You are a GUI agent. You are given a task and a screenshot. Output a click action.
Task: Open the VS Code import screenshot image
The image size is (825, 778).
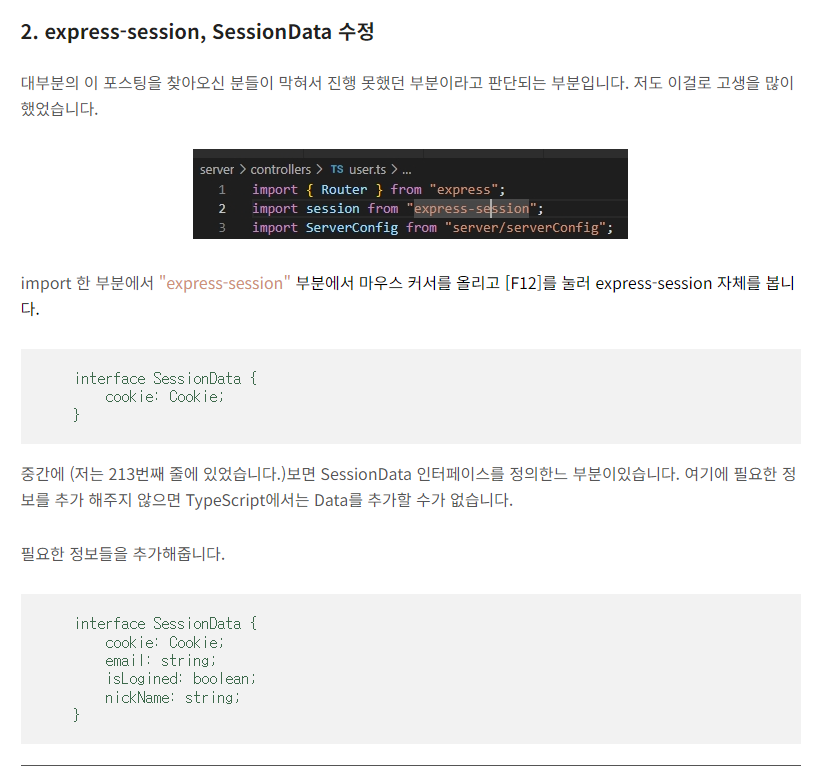tap(410, 194)
